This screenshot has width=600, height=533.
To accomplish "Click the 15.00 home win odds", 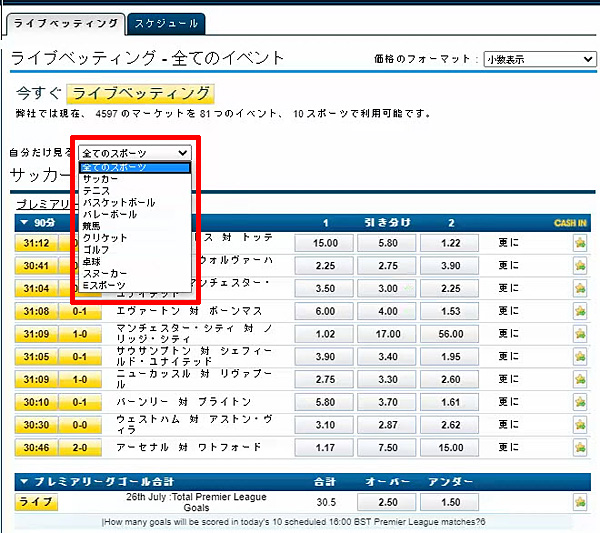I will pos(324,243).
